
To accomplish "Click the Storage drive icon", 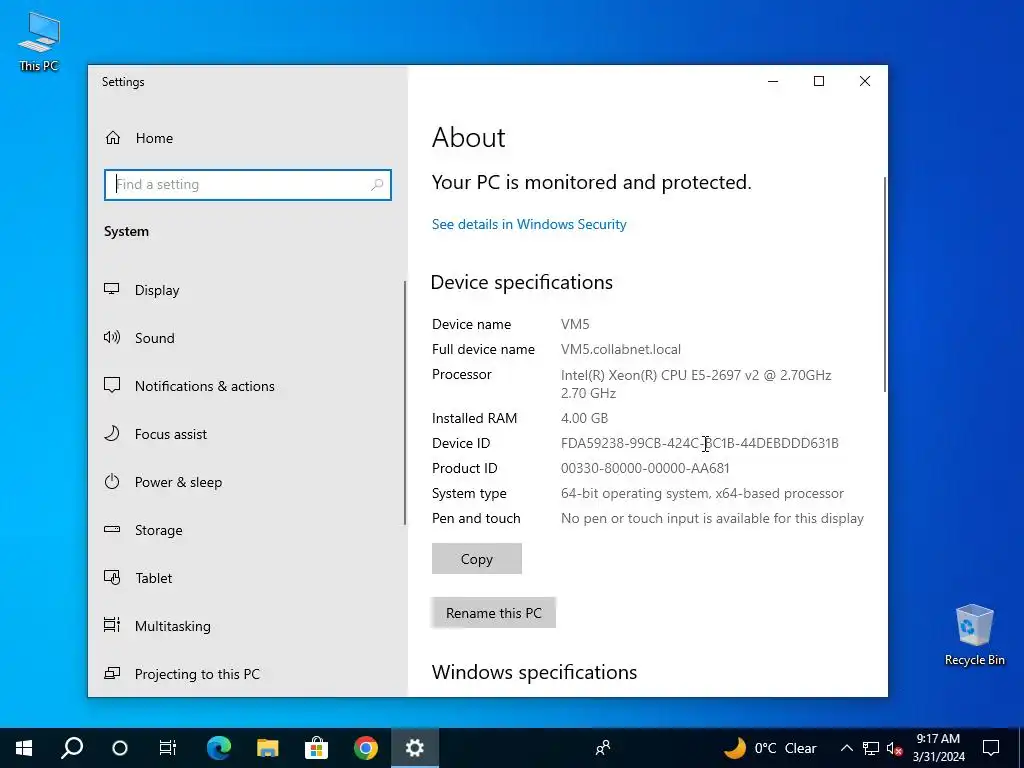I will coord(112,530).
